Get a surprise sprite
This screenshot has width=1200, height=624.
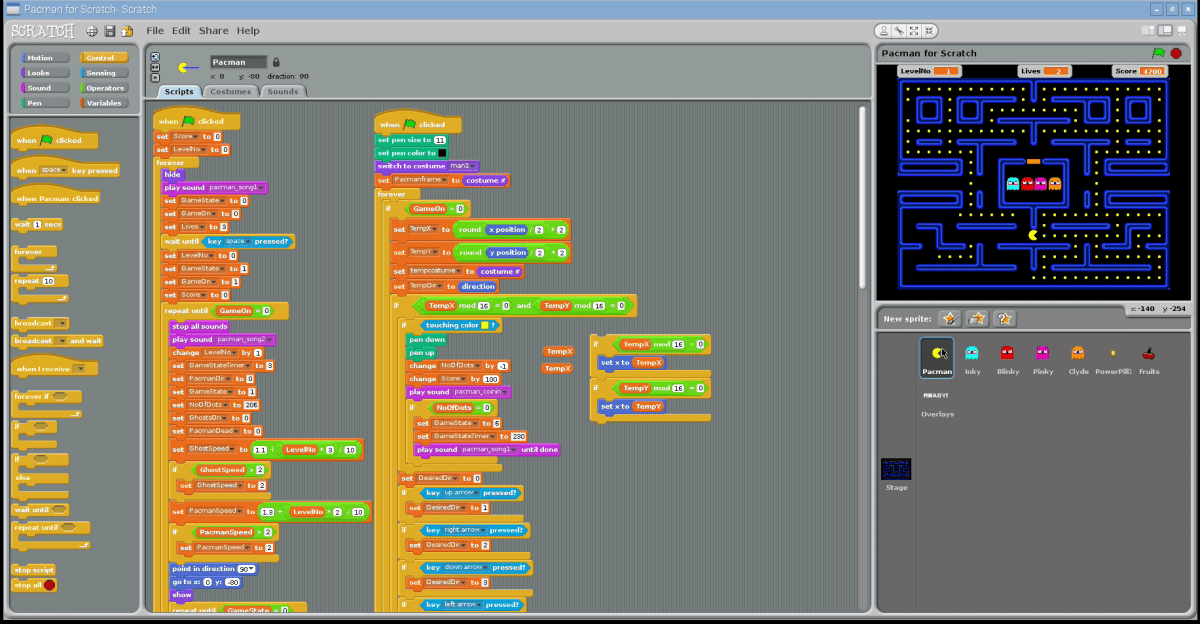pos(1005,318)
